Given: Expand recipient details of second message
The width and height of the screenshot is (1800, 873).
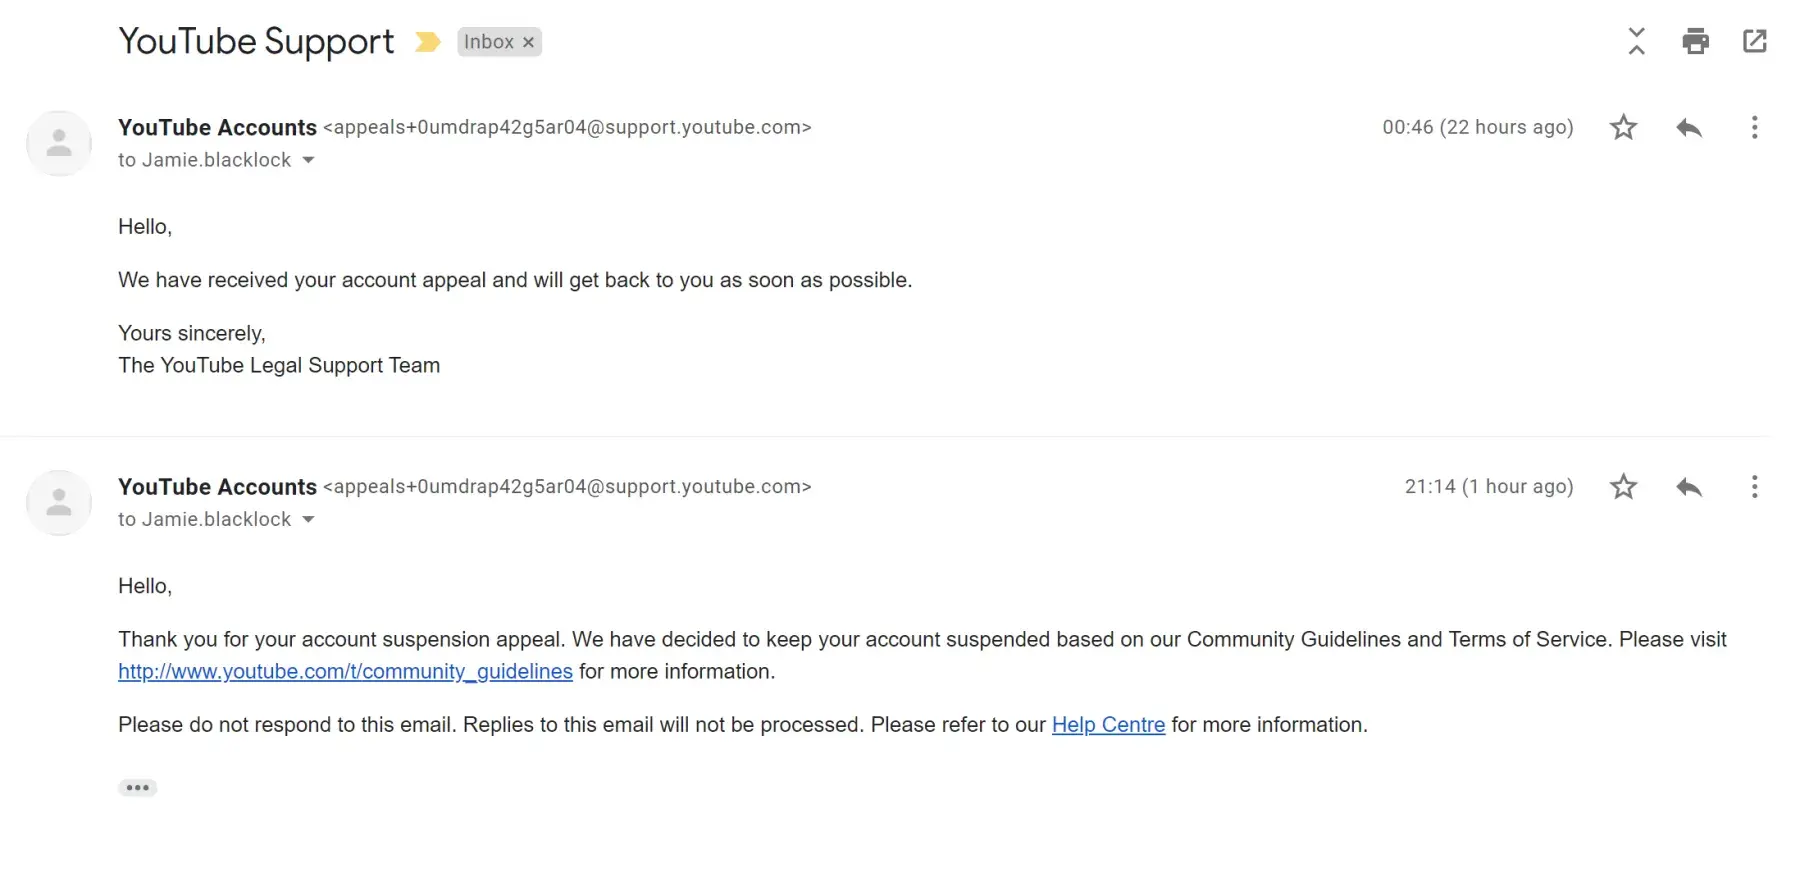Looking at the screenshot, I should (x=308, y=519).
